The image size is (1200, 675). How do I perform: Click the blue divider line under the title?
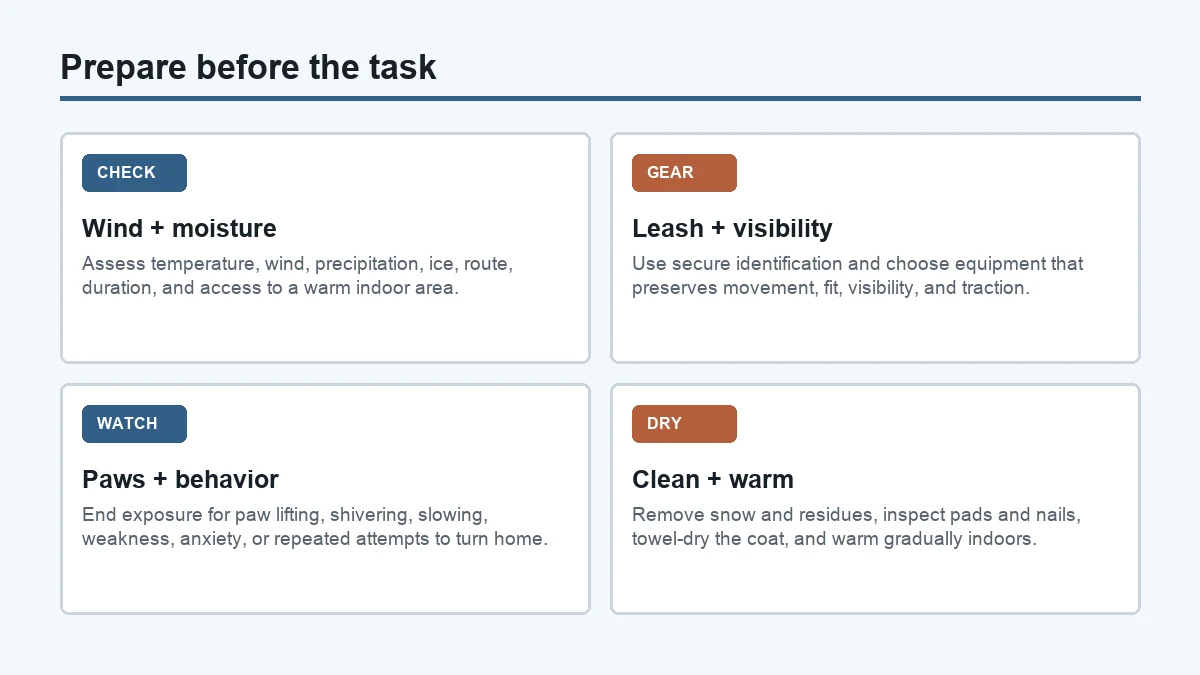pyautogui.click(x=600, y=98)
